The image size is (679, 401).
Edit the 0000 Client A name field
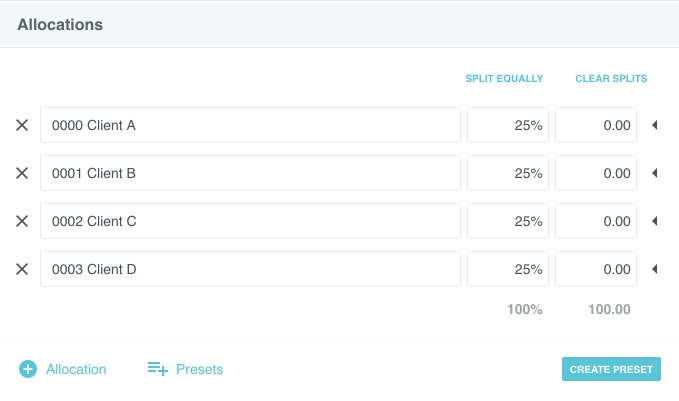pos(250,125)
